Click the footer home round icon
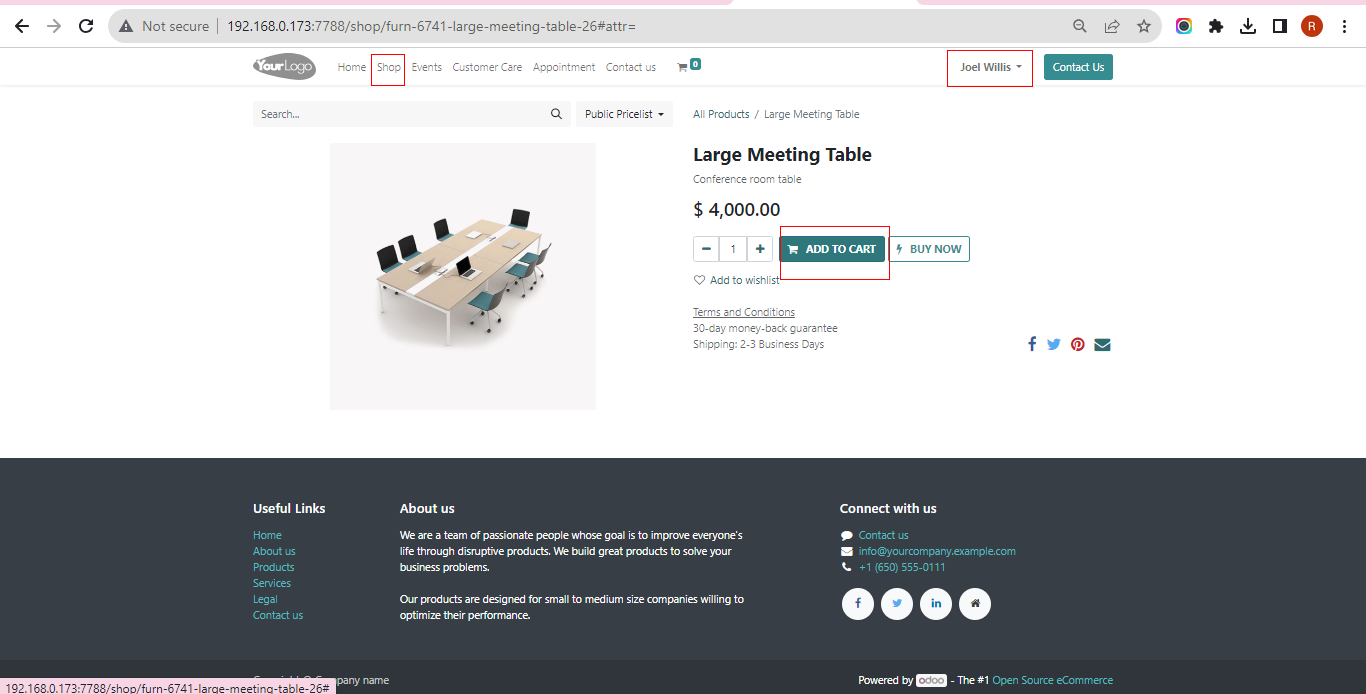 (x=975, y=604)
